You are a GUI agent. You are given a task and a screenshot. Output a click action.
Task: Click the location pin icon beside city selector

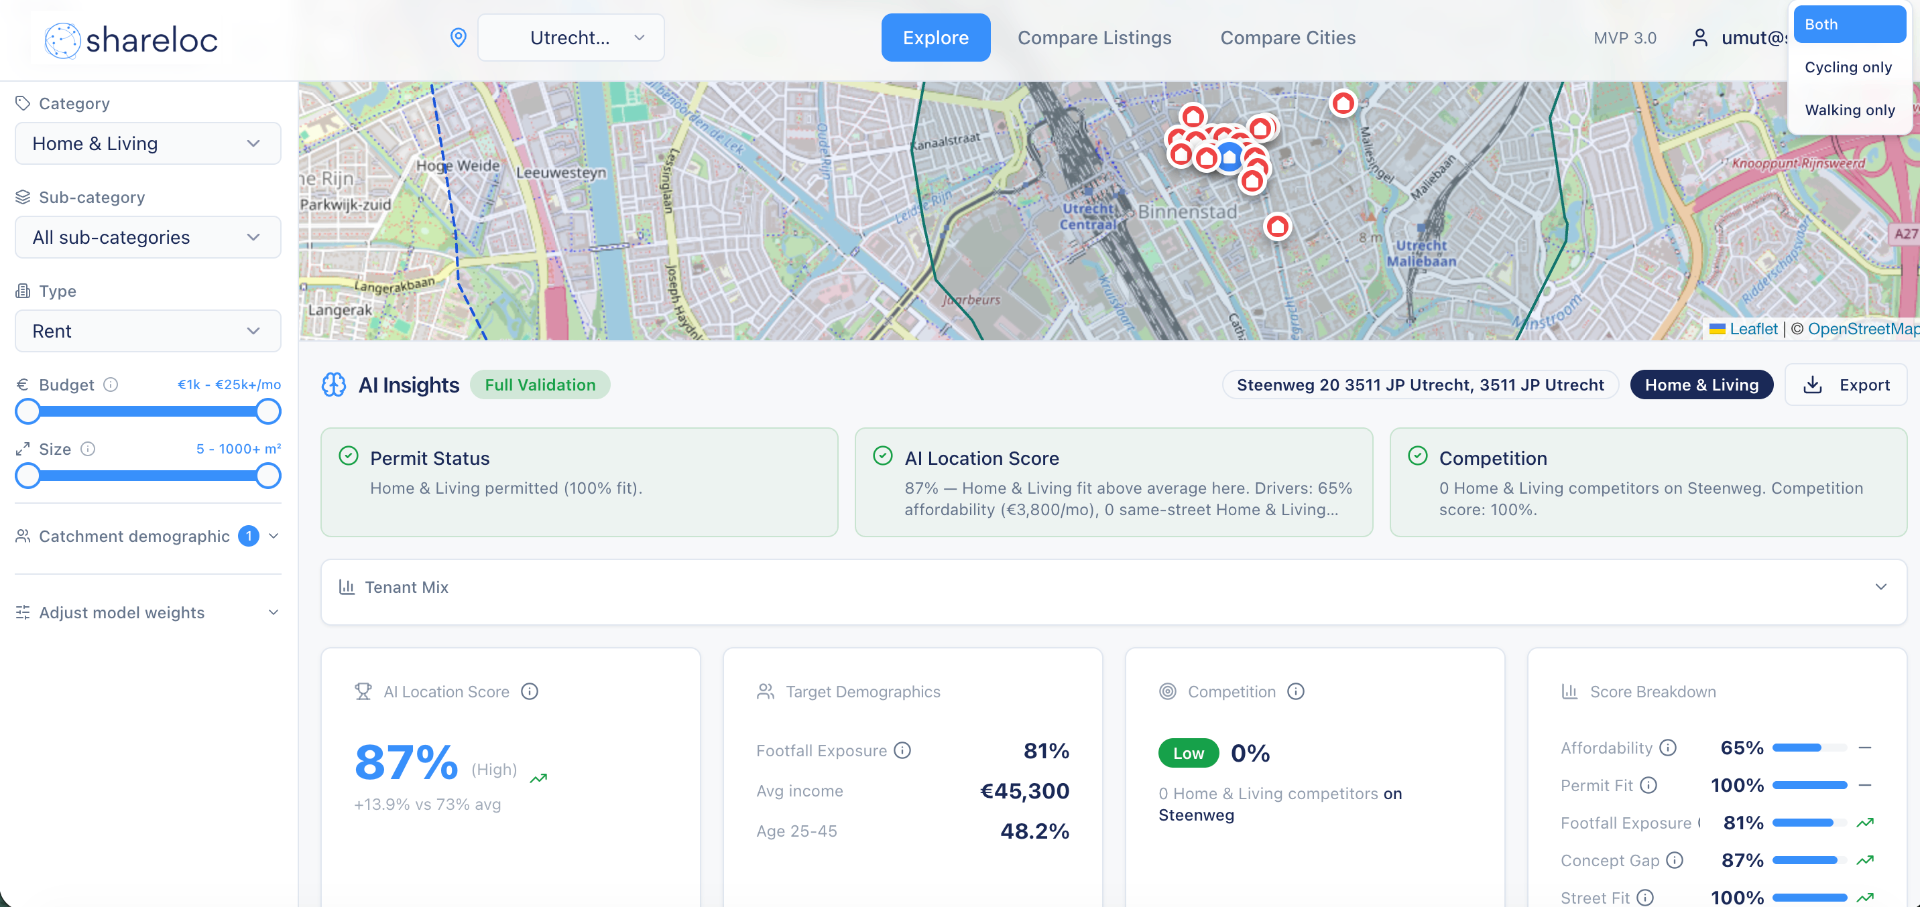458,38
